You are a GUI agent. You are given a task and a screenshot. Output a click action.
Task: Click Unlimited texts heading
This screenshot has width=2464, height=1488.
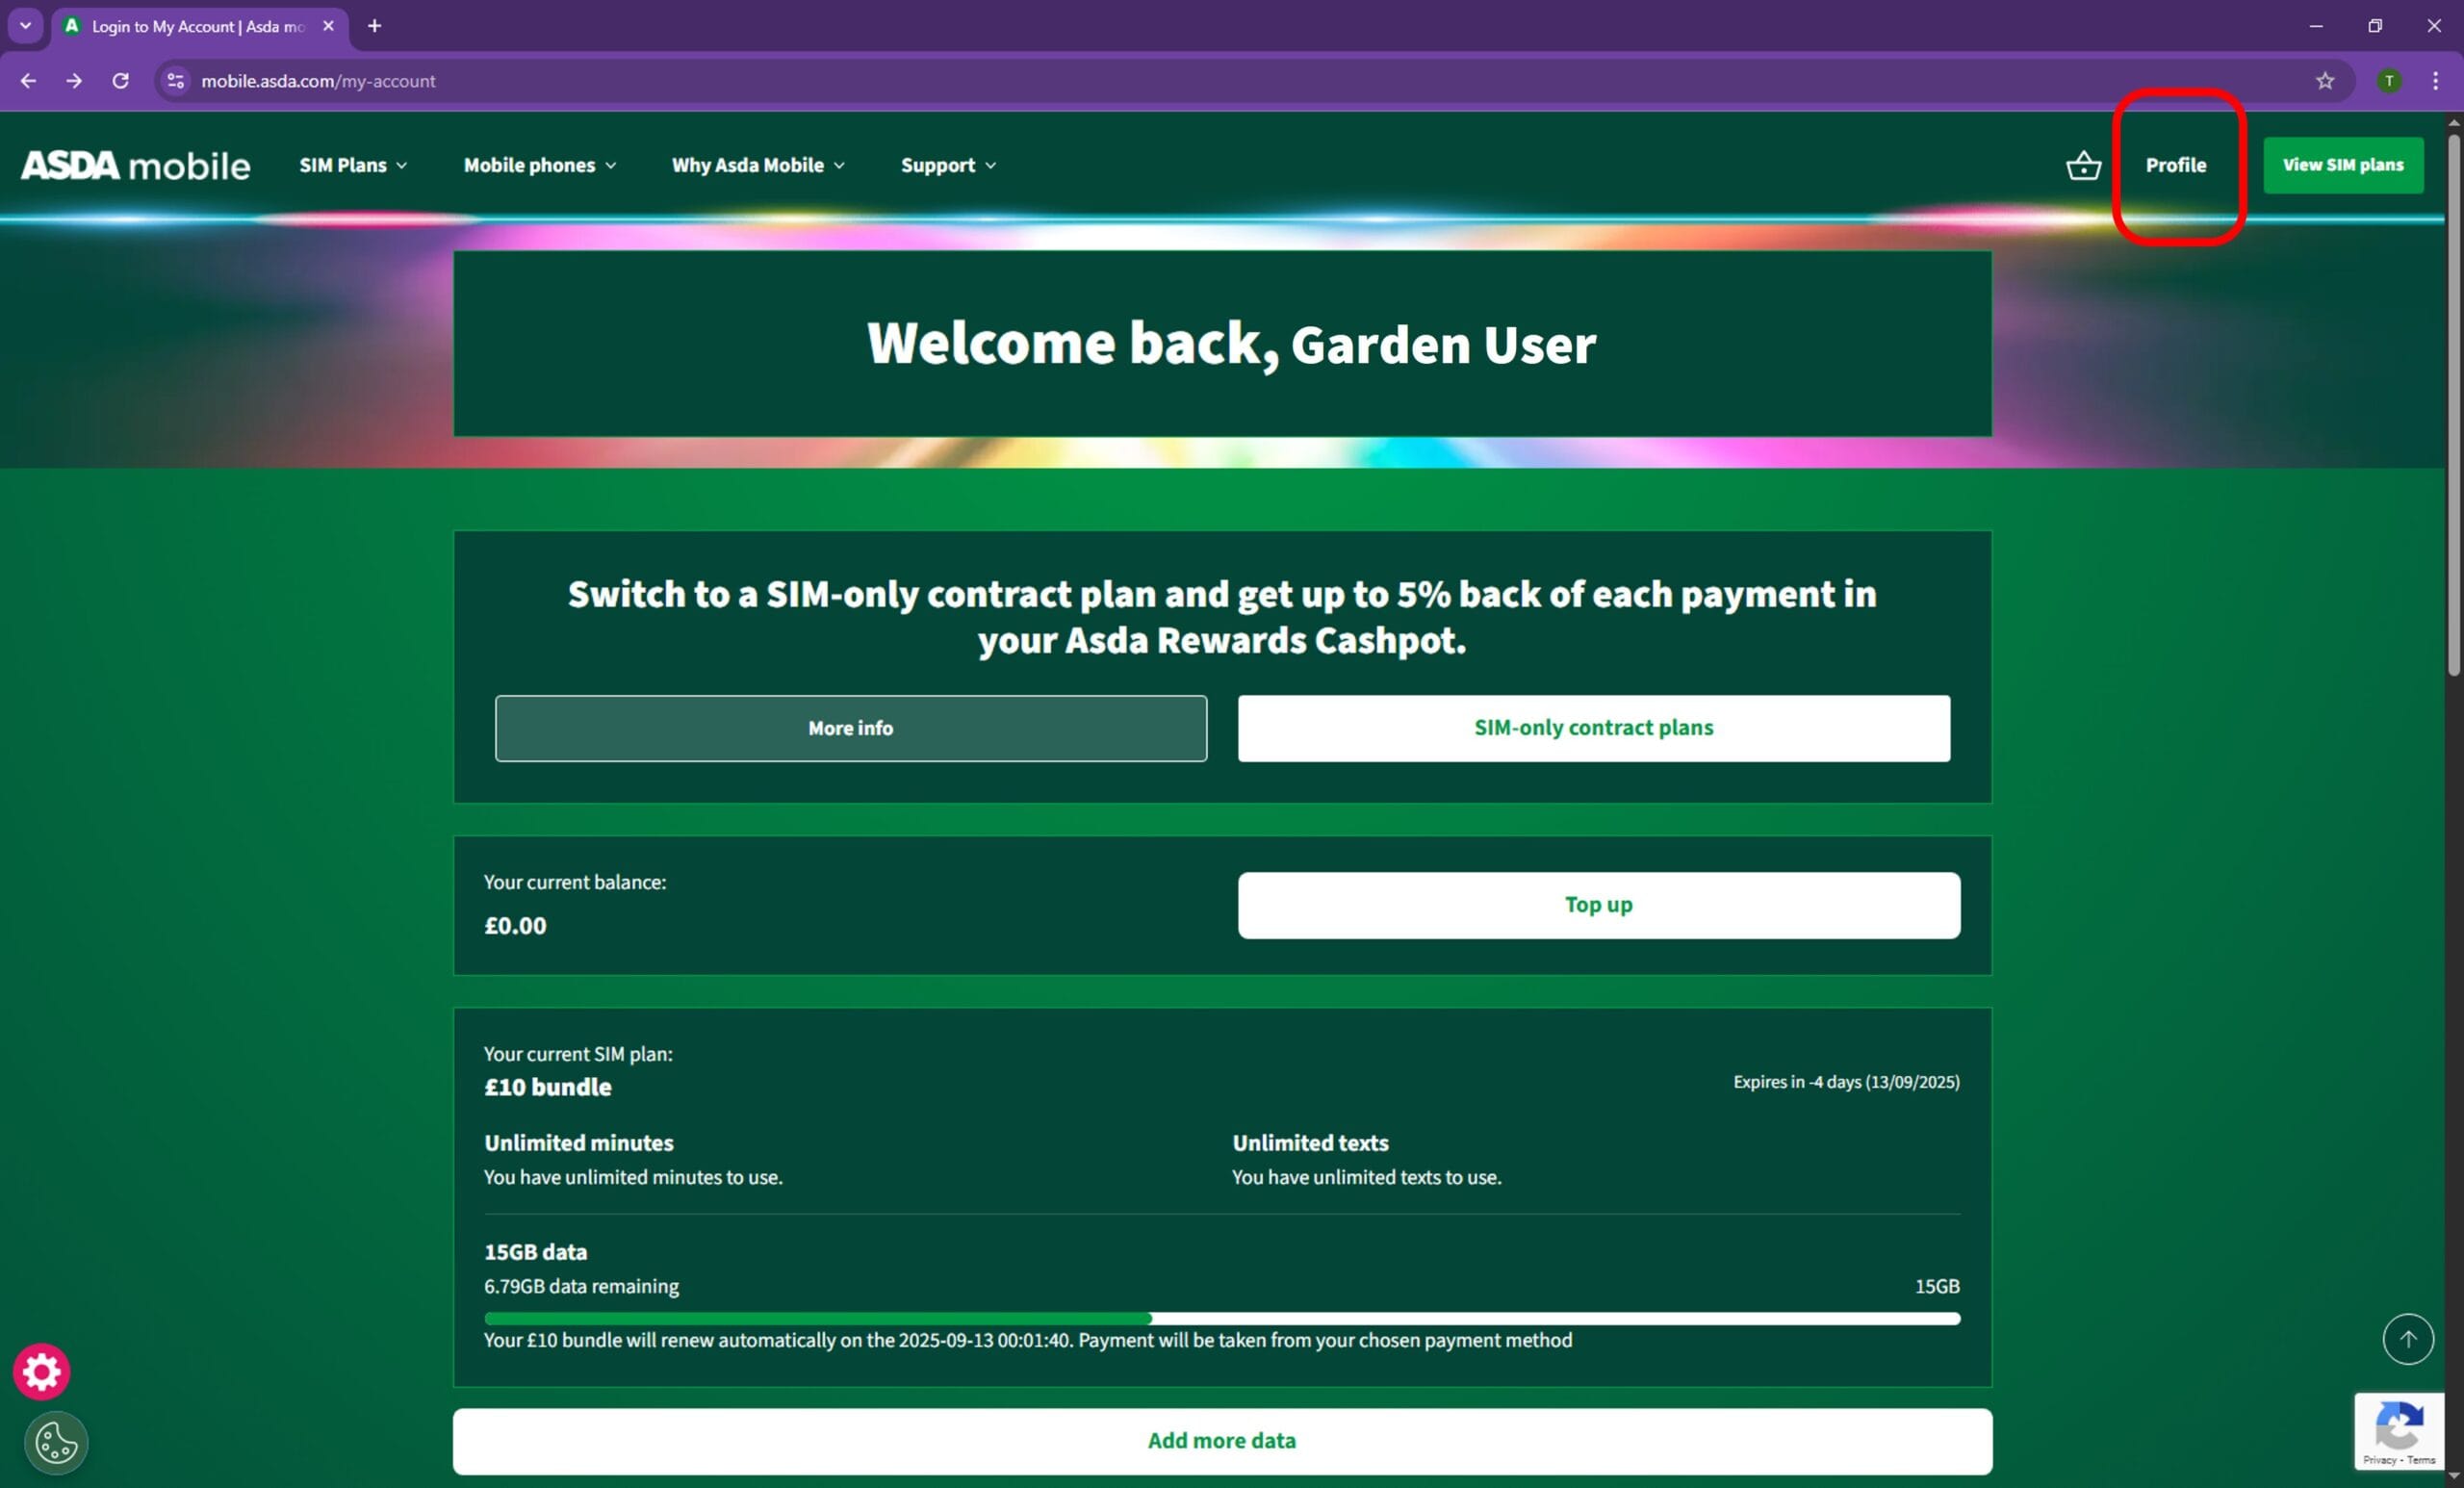point(1309,1143)
